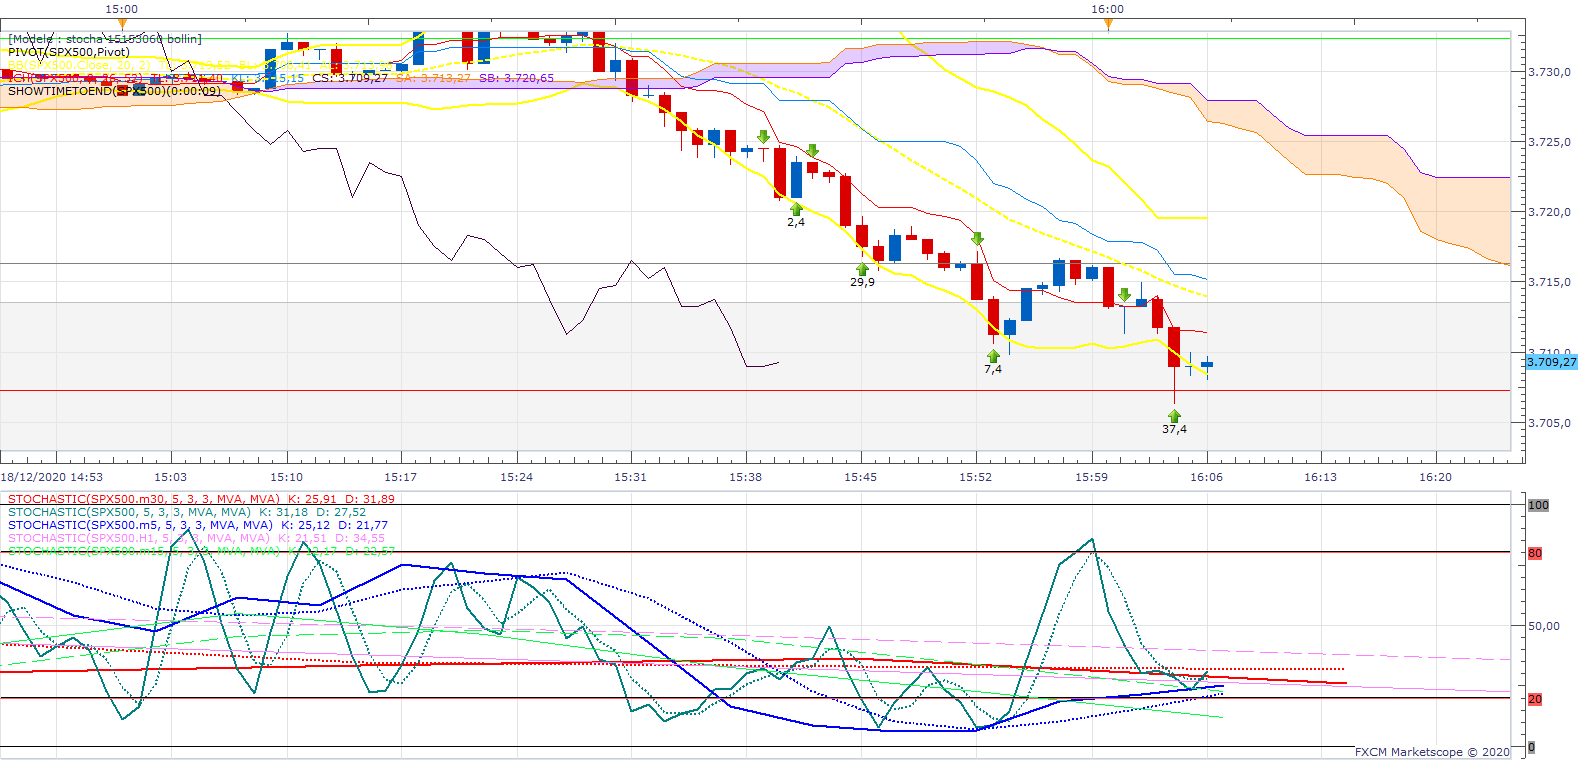Click the 3.730,0 price axis label

click(x=1549, y=72)
